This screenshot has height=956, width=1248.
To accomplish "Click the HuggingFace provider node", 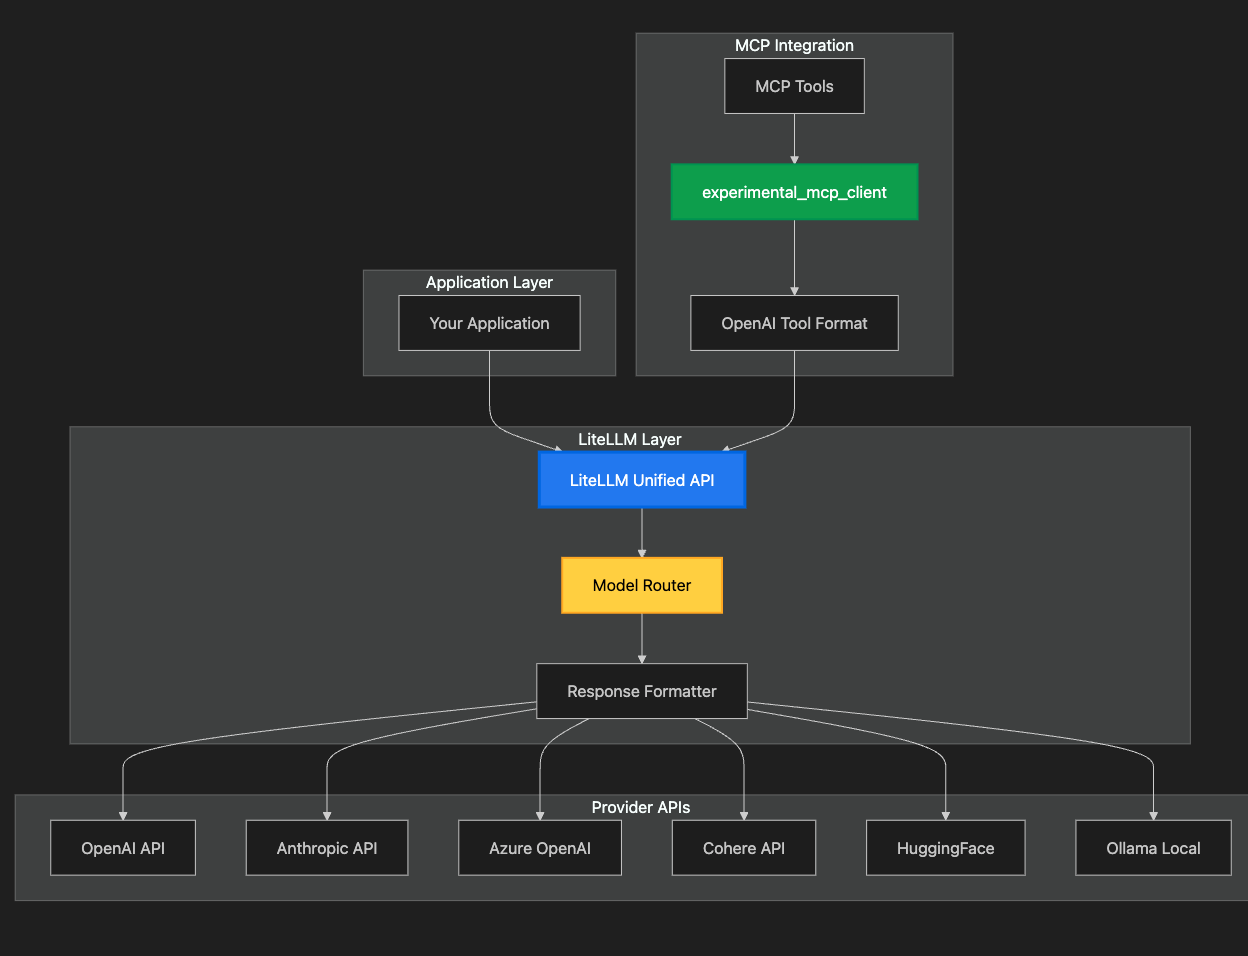I will pyautogui.click(x=946, y=848).
